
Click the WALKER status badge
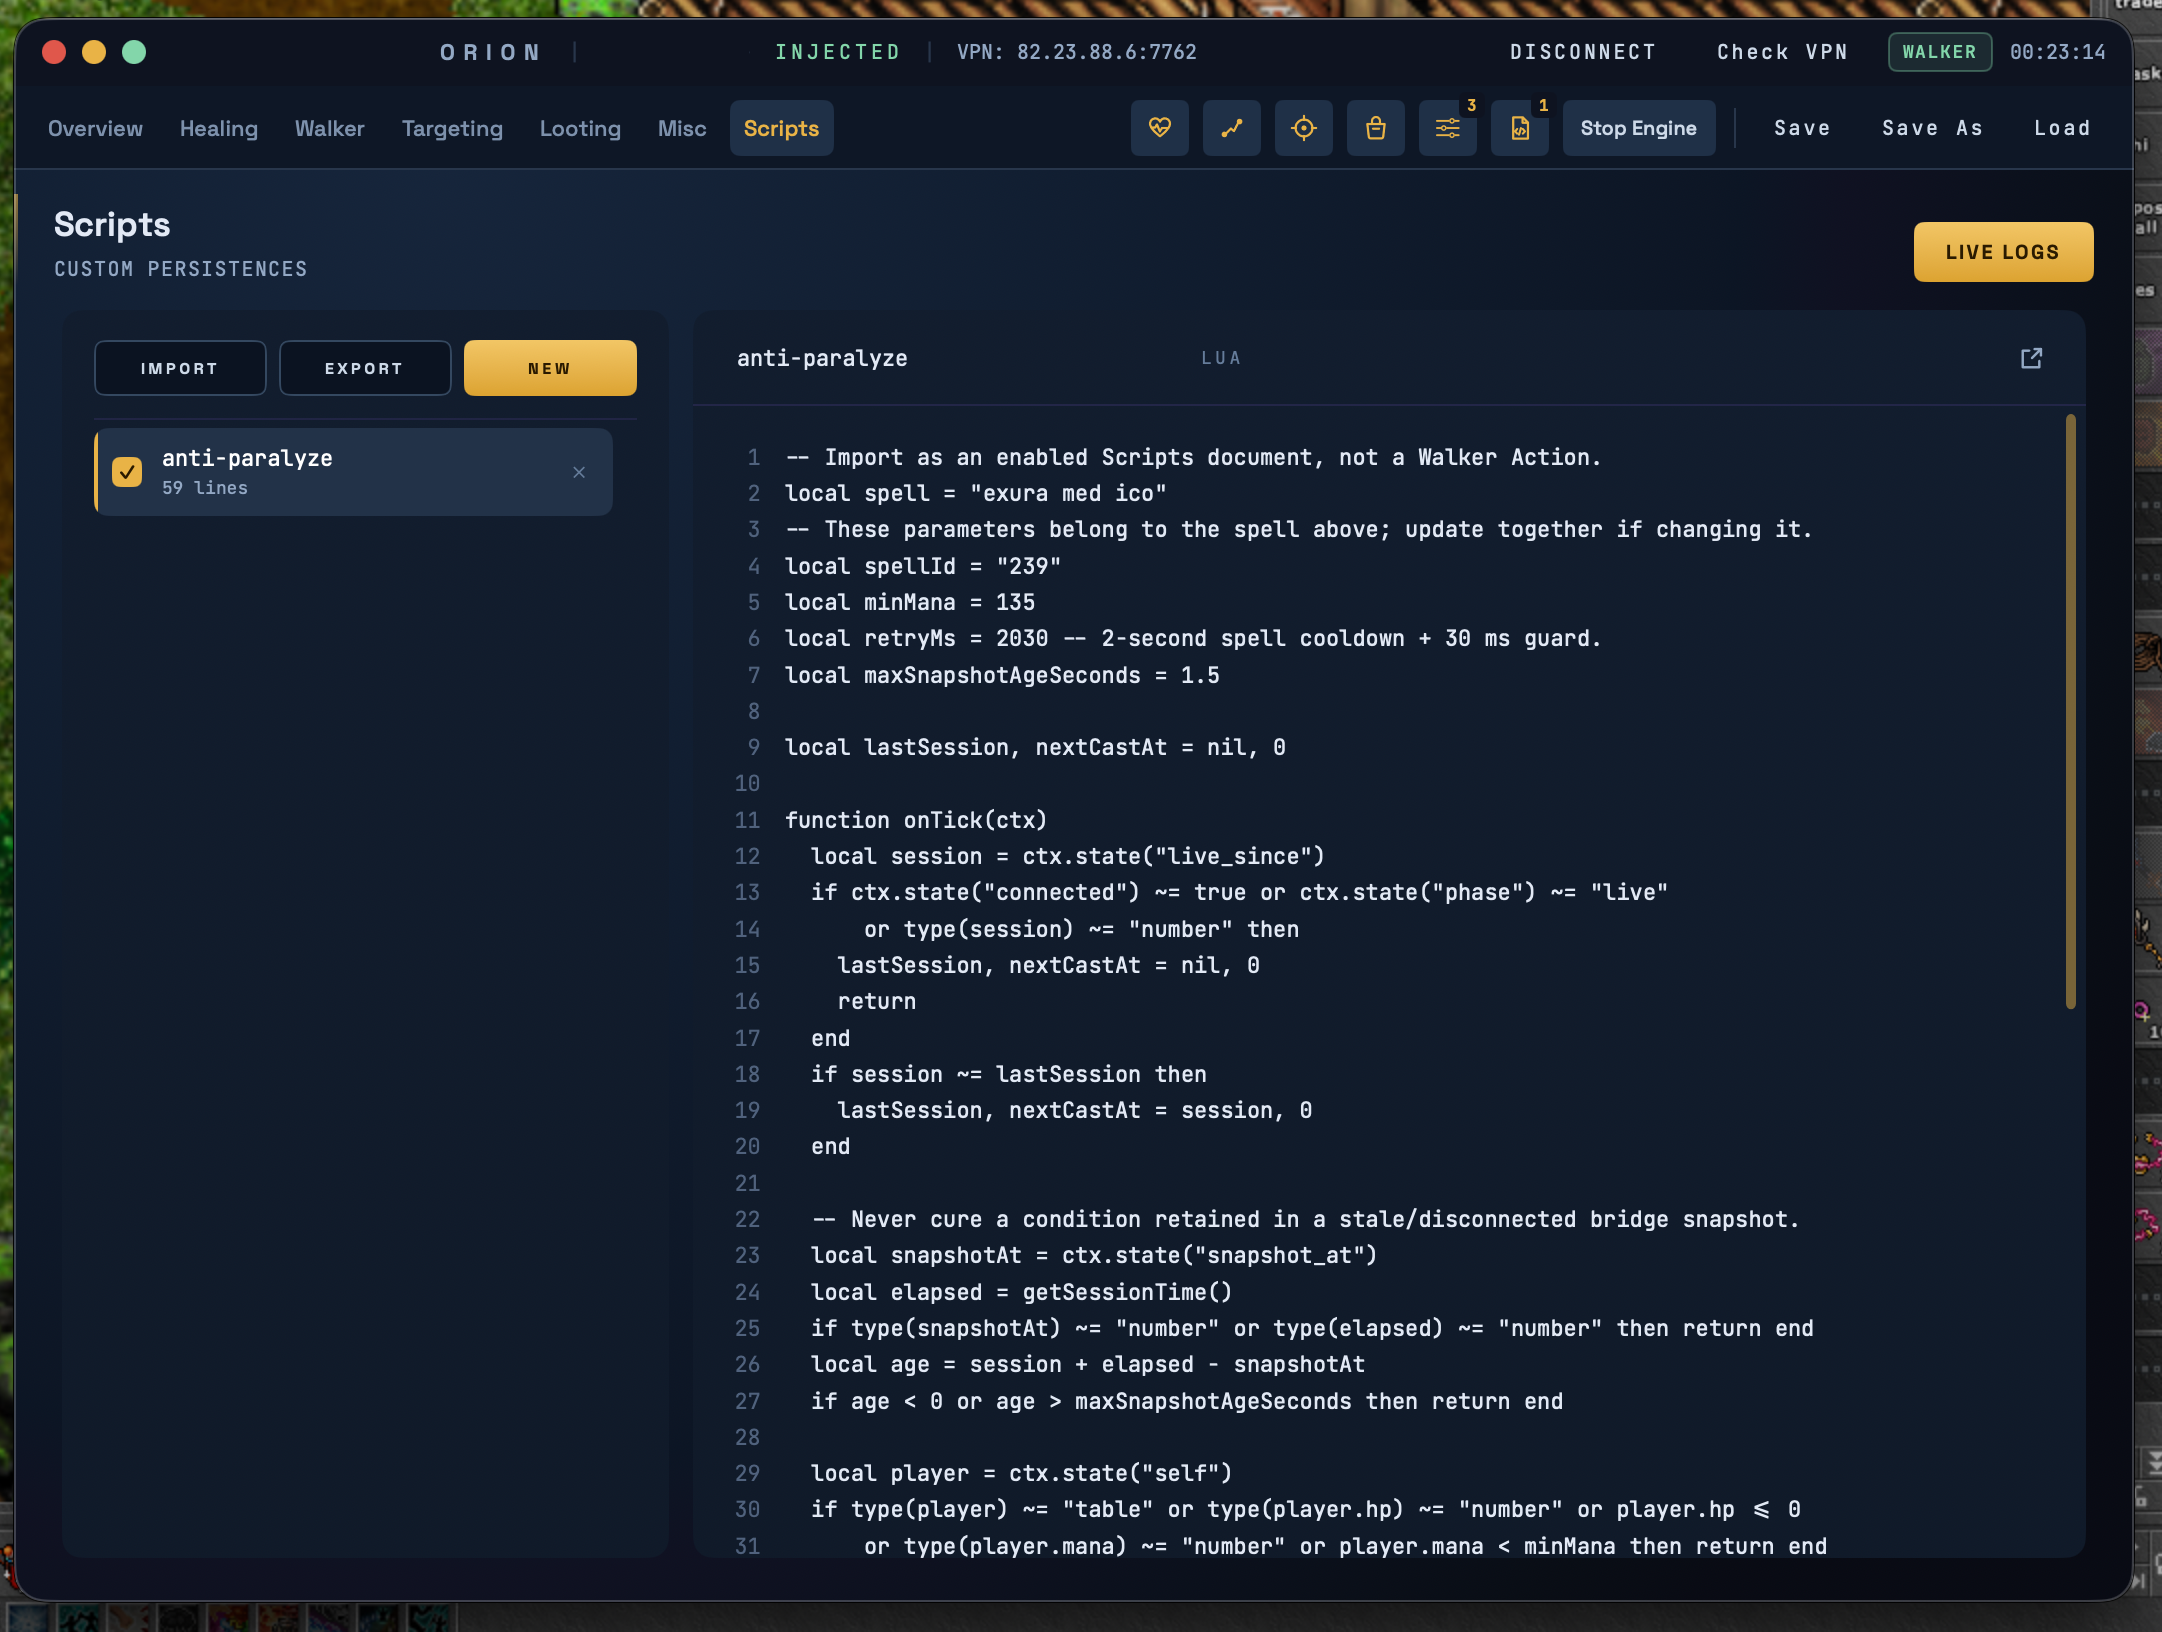click(1939, 52)
